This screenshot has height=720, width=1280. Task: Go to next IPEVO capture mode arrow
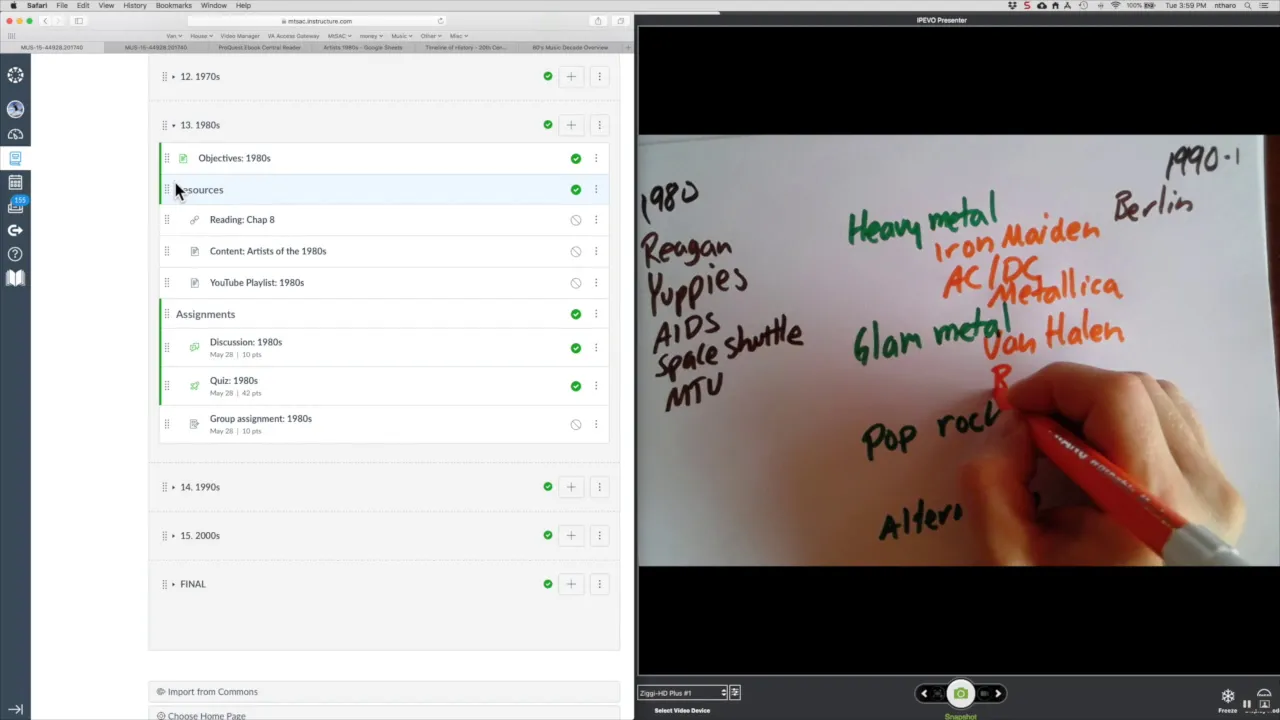(x=997, y=693)
